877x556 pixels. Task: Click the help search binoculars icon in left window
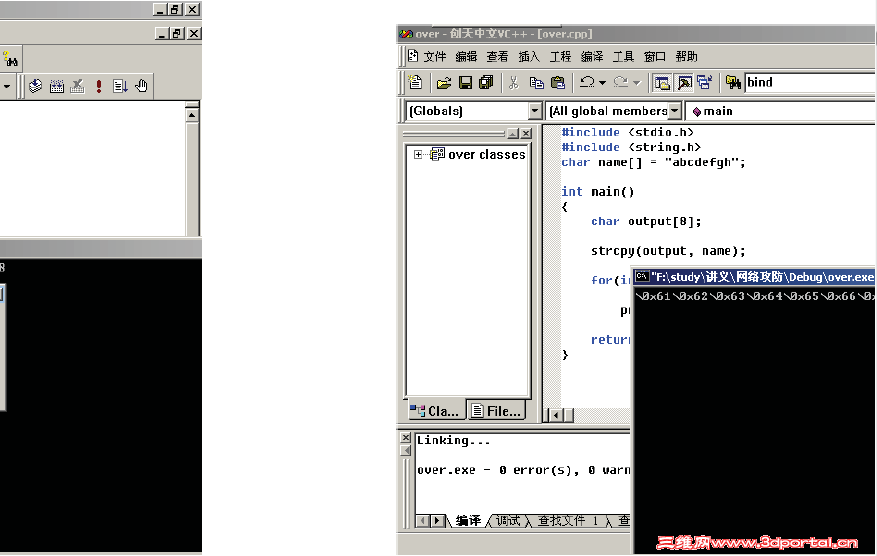click(x=11, y=59)
